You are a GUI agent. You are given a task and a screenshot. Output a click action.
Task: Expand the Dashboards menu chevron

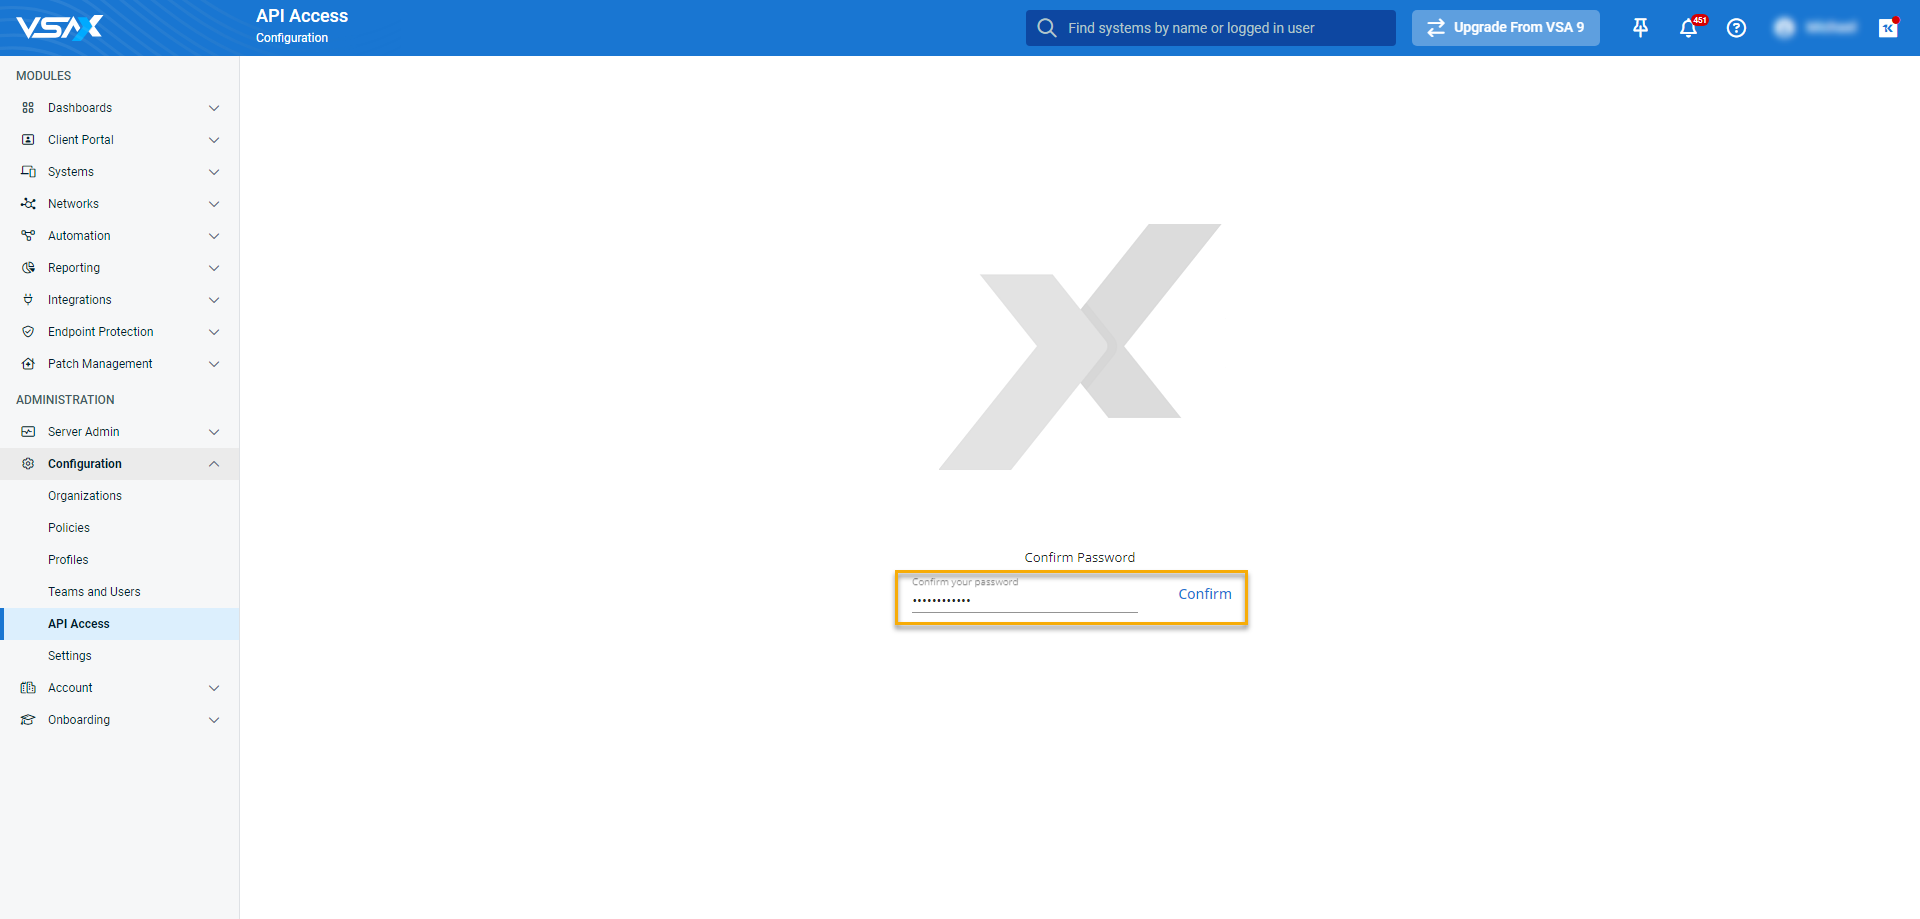[214, 108]
